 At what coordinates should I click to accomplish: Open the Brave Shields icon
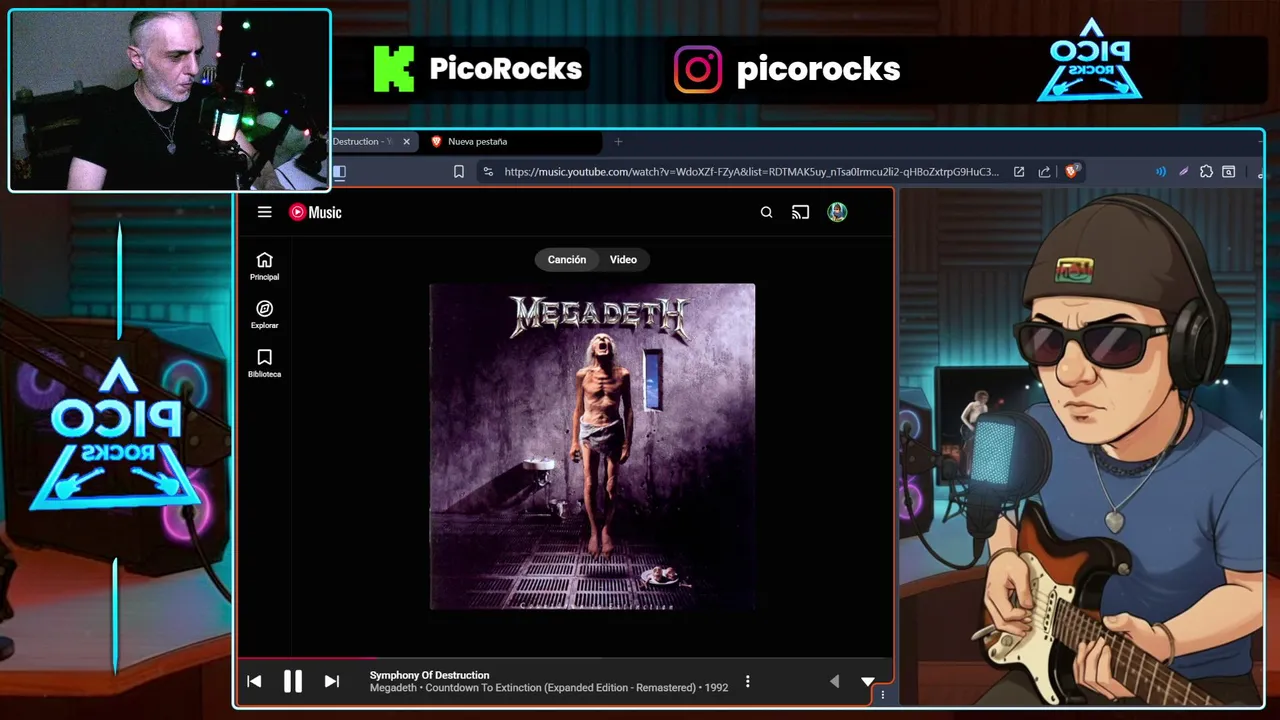click(1072, 171)
